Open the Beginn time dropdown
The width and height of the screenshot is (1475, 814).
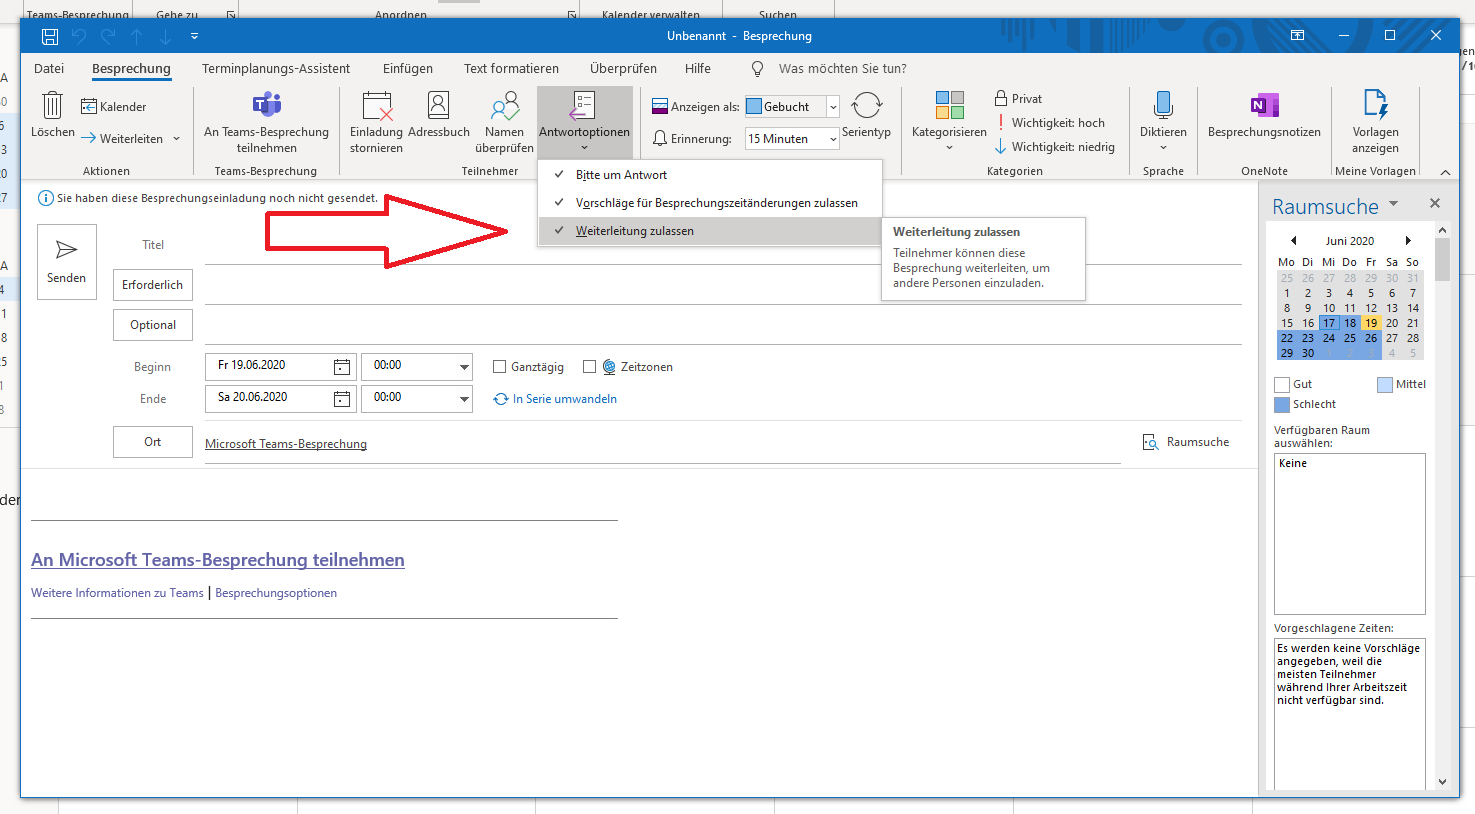[x=464, y=367]
